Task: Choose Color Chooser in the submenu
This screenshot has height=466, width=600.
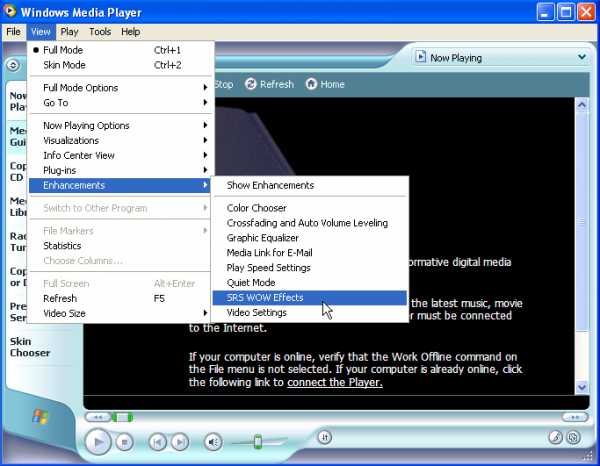Action: (310, 208)
